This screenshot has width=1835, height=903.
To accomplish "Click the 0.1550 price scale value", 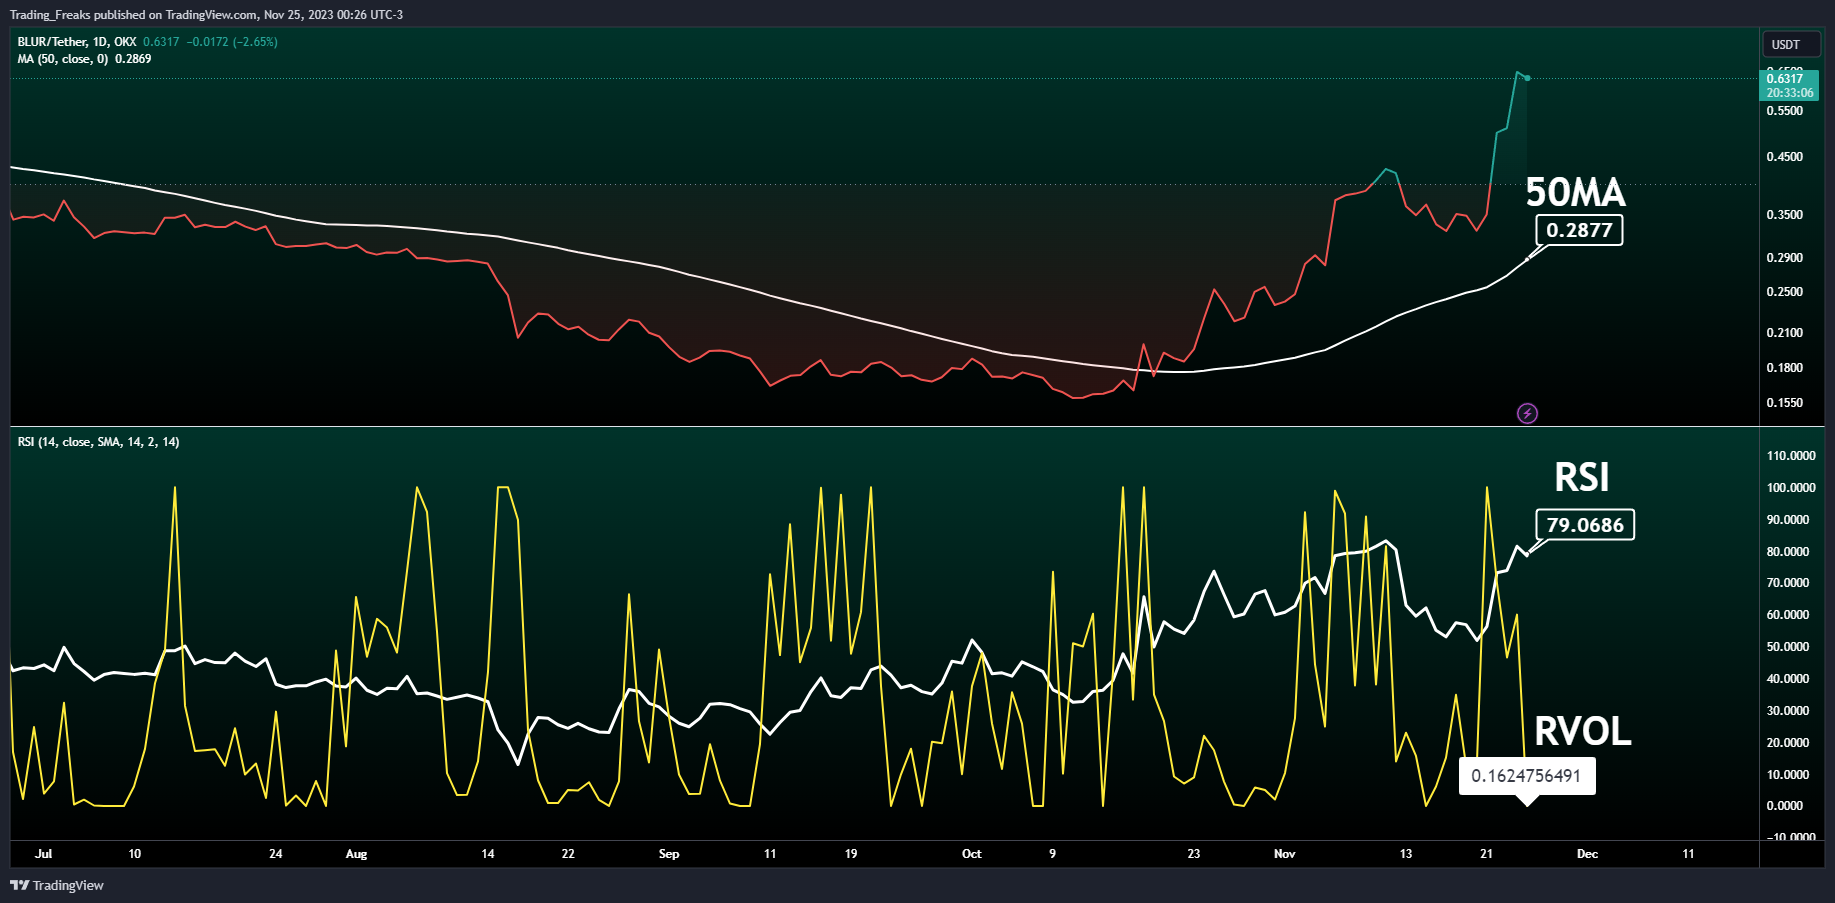I will pos(1785,403).
